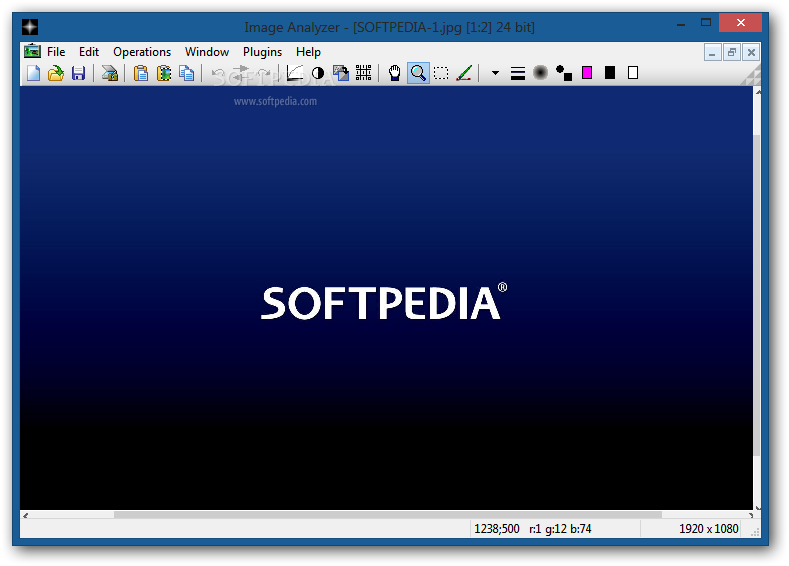Click the 1920 x 1080 size readout
Image resolution: width=789 pixels, height=566 pixels.
point(708,529)
